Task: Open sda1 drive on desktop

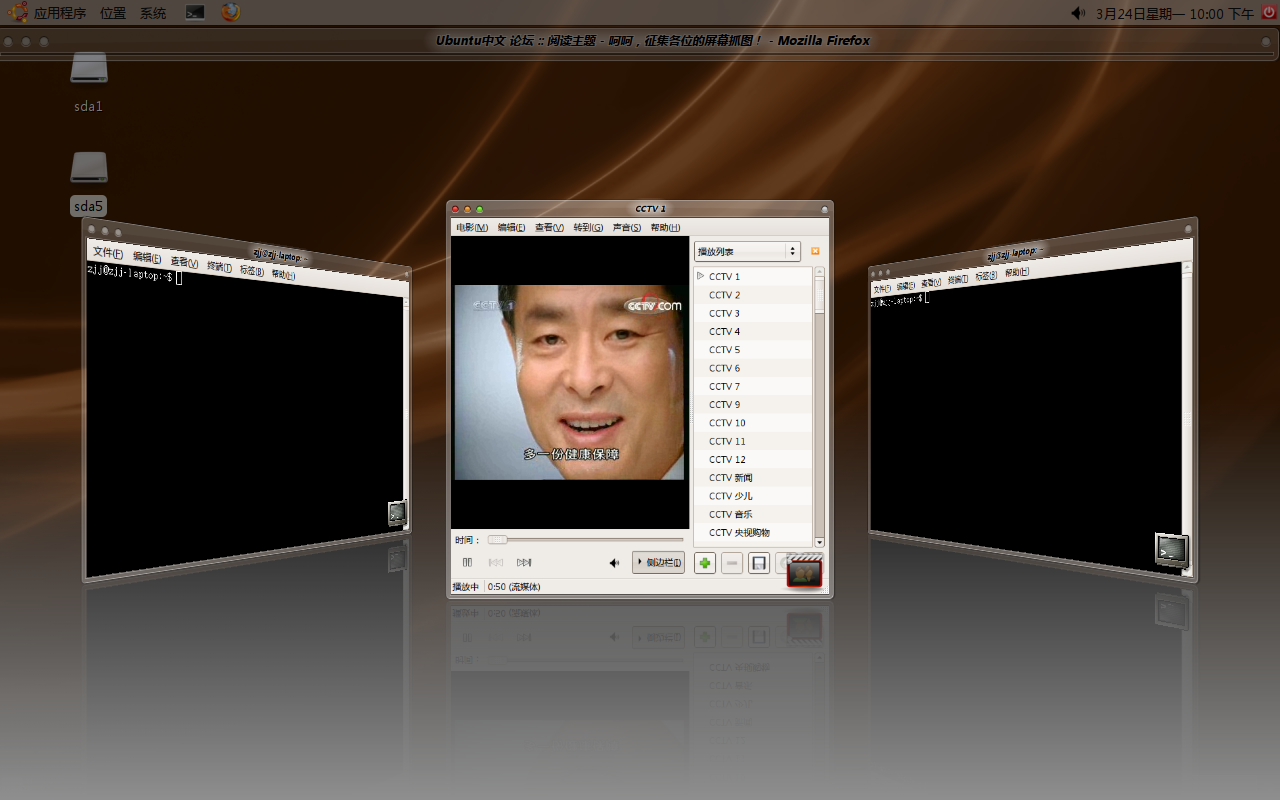Action: (89, 80)
